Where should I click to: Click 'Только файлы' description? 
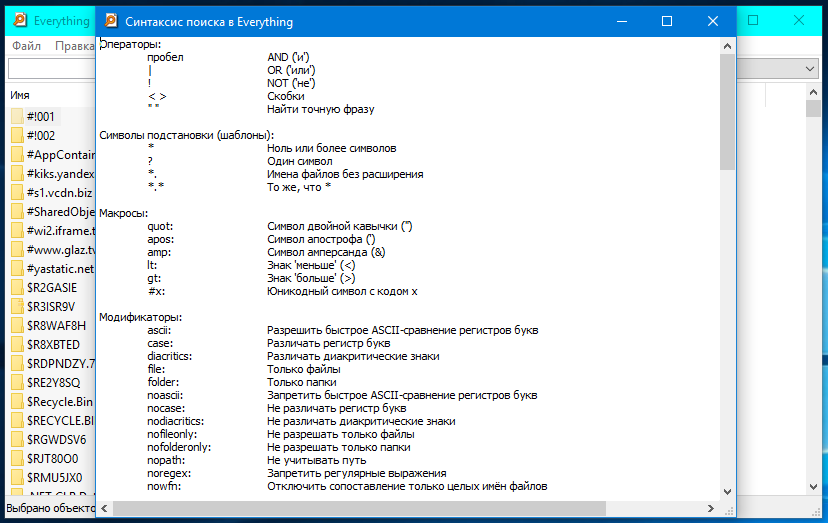304,369
